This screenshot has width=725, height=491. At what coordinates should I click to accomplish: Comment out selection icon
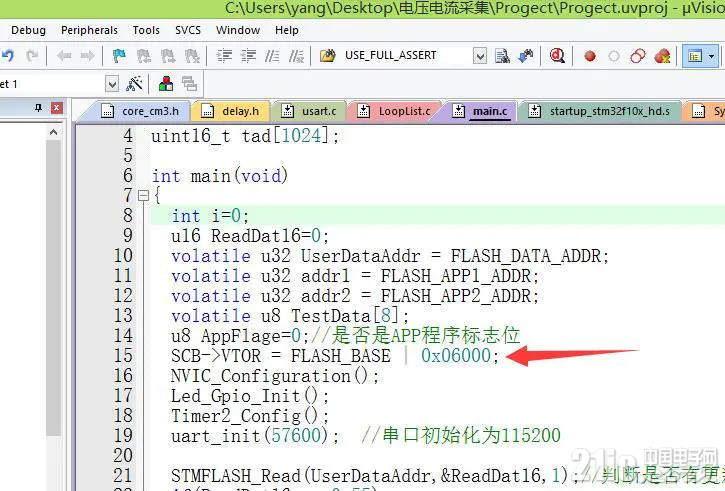tap(272, 56)
